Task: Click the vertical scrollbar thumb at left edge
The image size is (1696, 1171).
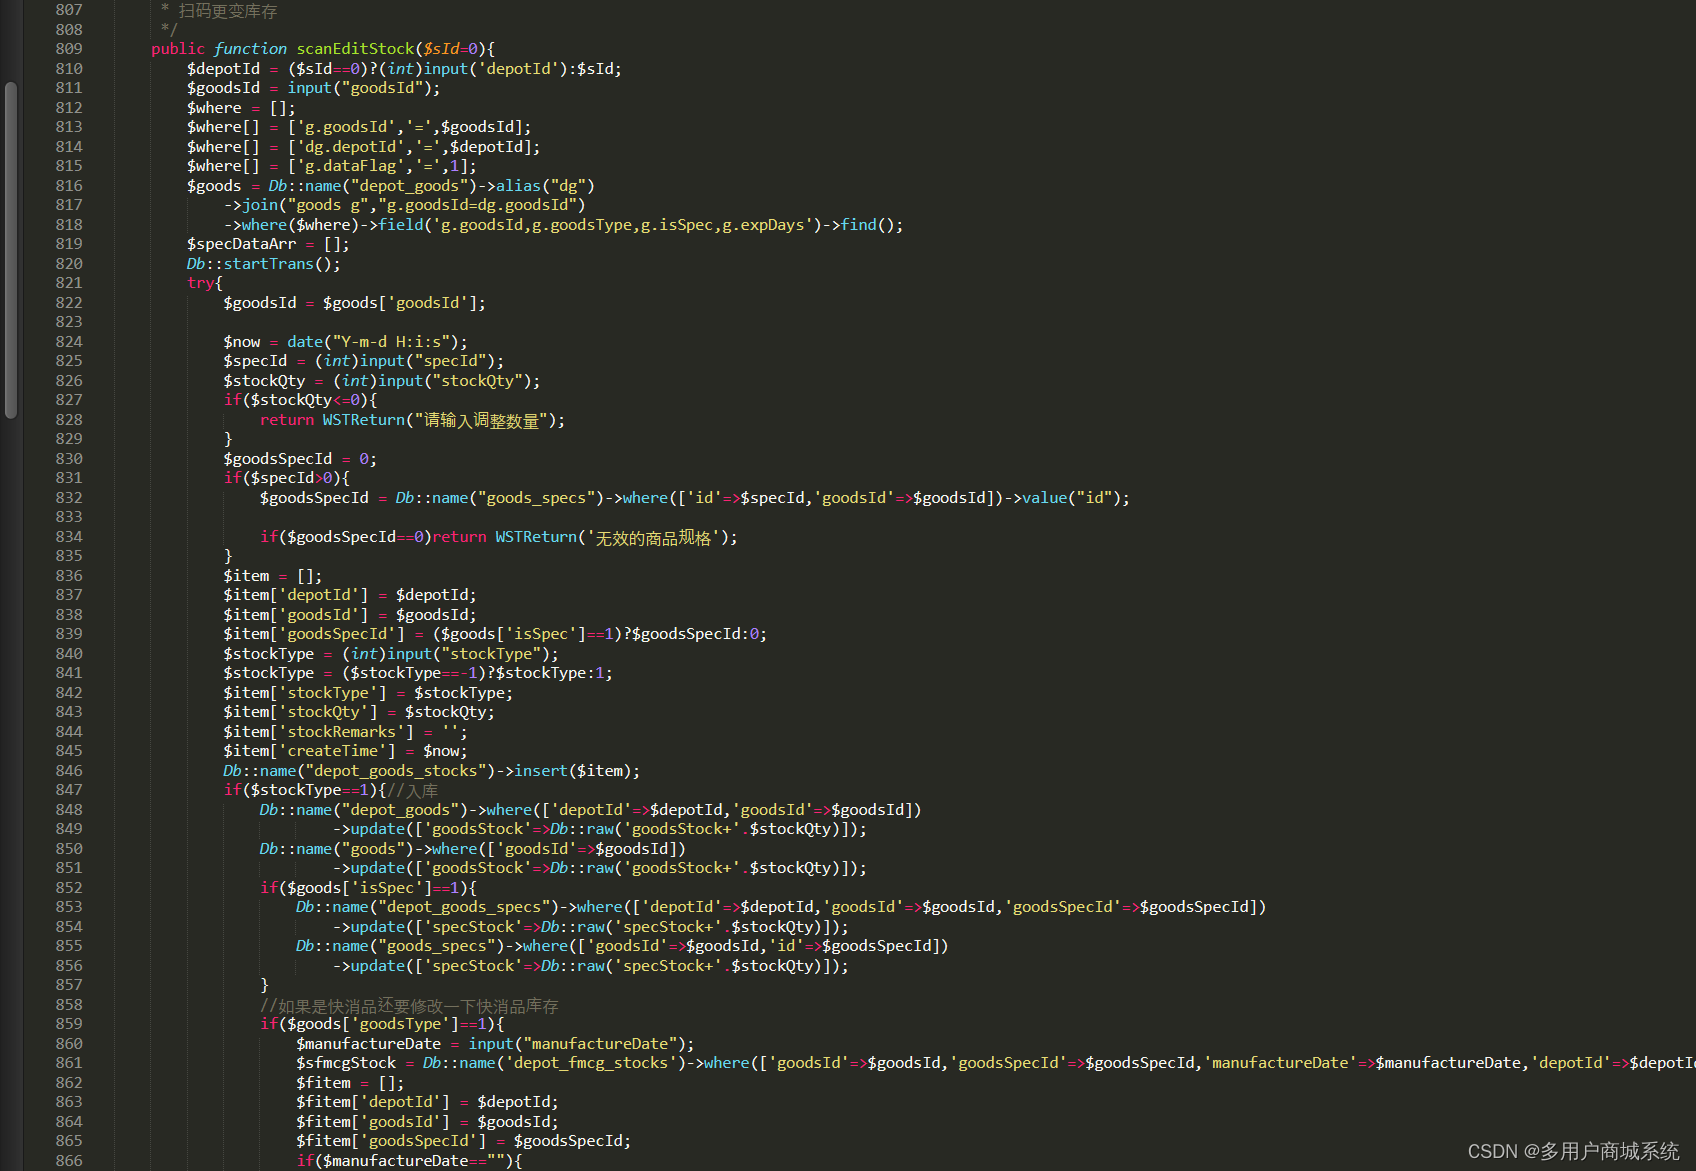Action: tap(11, 249)
